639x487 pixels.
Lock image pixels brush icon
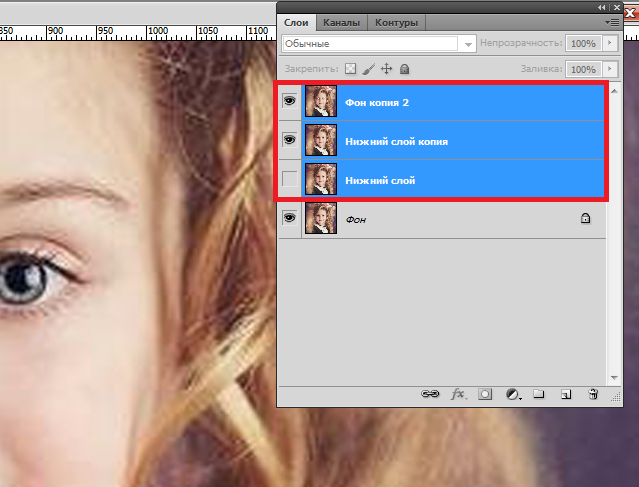[x=368, y=69]
